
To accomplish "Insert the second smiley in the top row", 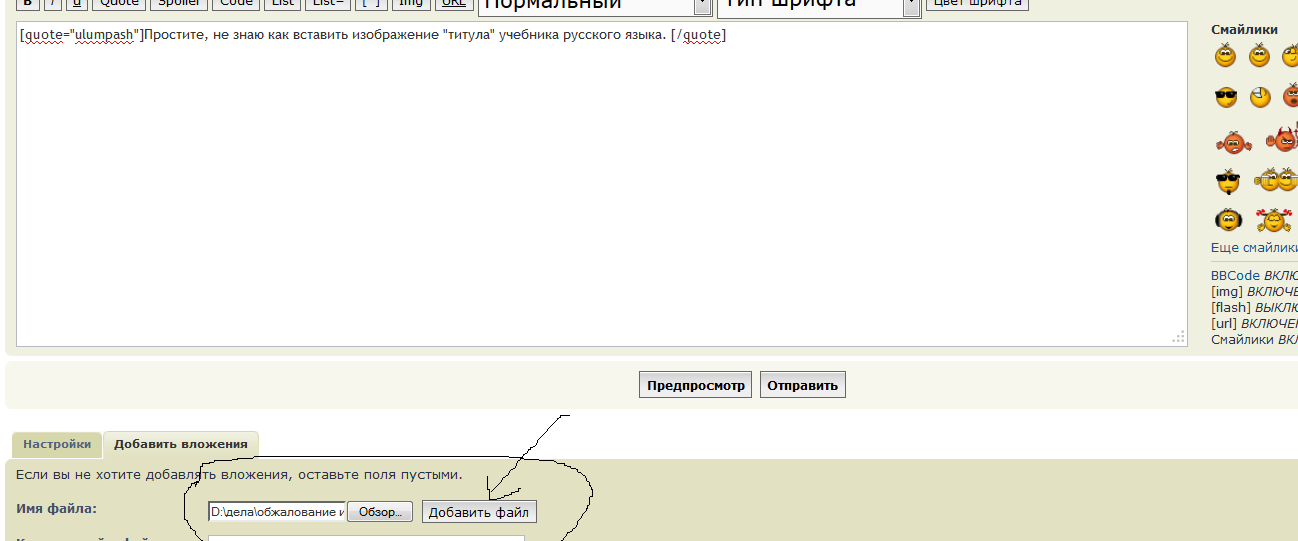I will point(1259,56).
